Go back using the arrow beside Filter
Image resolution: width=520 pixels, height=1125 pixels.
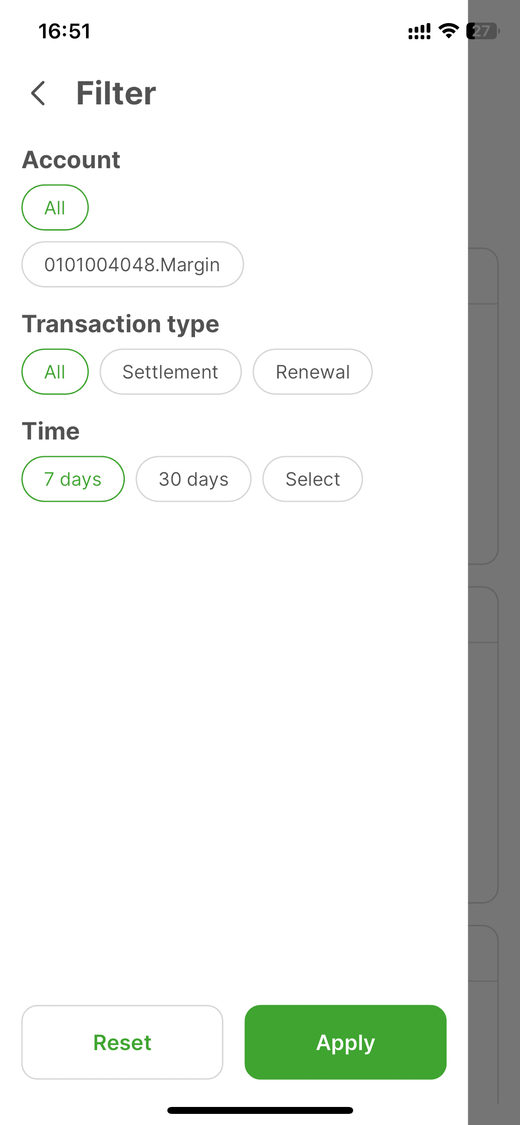(38, 93)
